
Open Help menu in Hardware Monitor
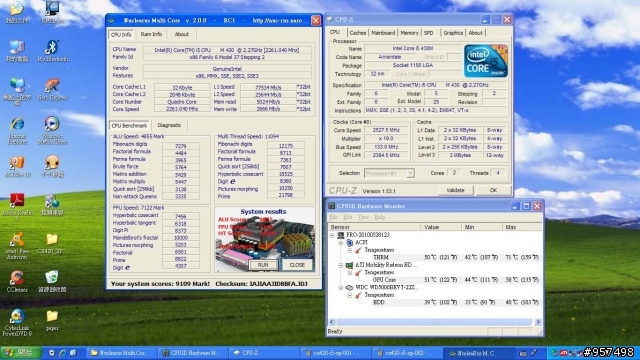380,217
